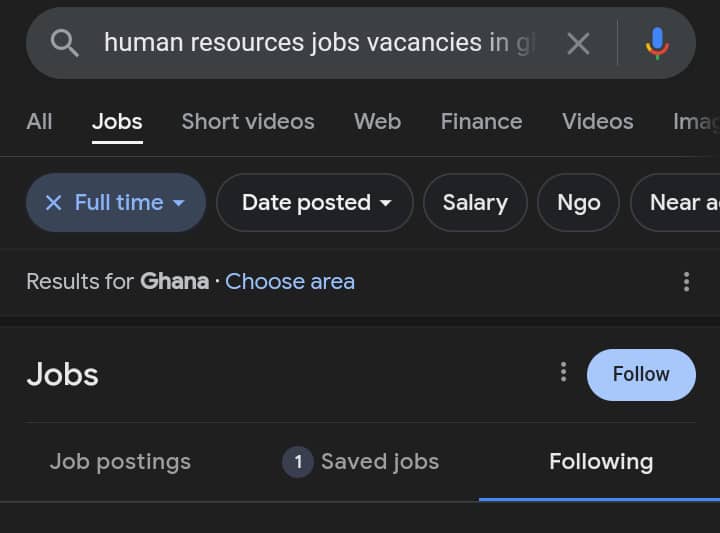Select the Job postings tab
This screenshot has width=720, height=533.
tap(120, 462)
